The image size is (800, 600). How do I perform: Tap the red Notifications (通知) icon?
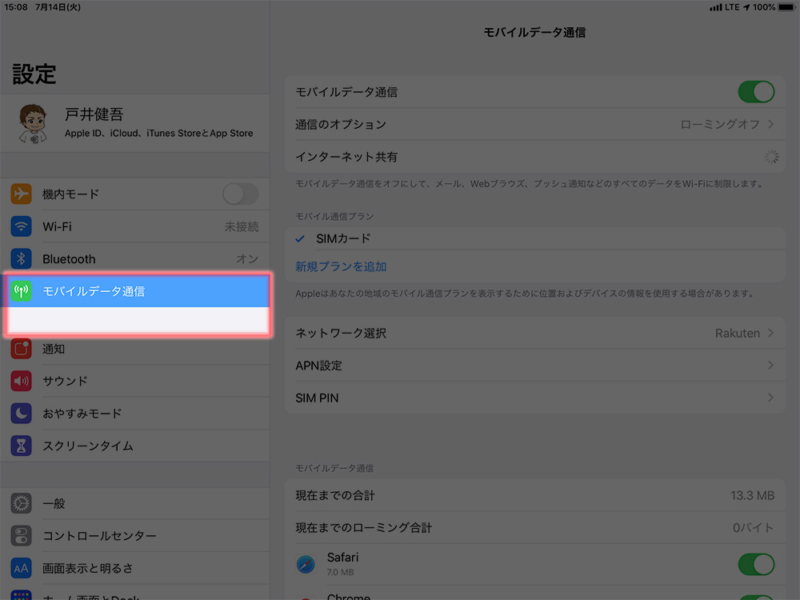tap(21, 349)
